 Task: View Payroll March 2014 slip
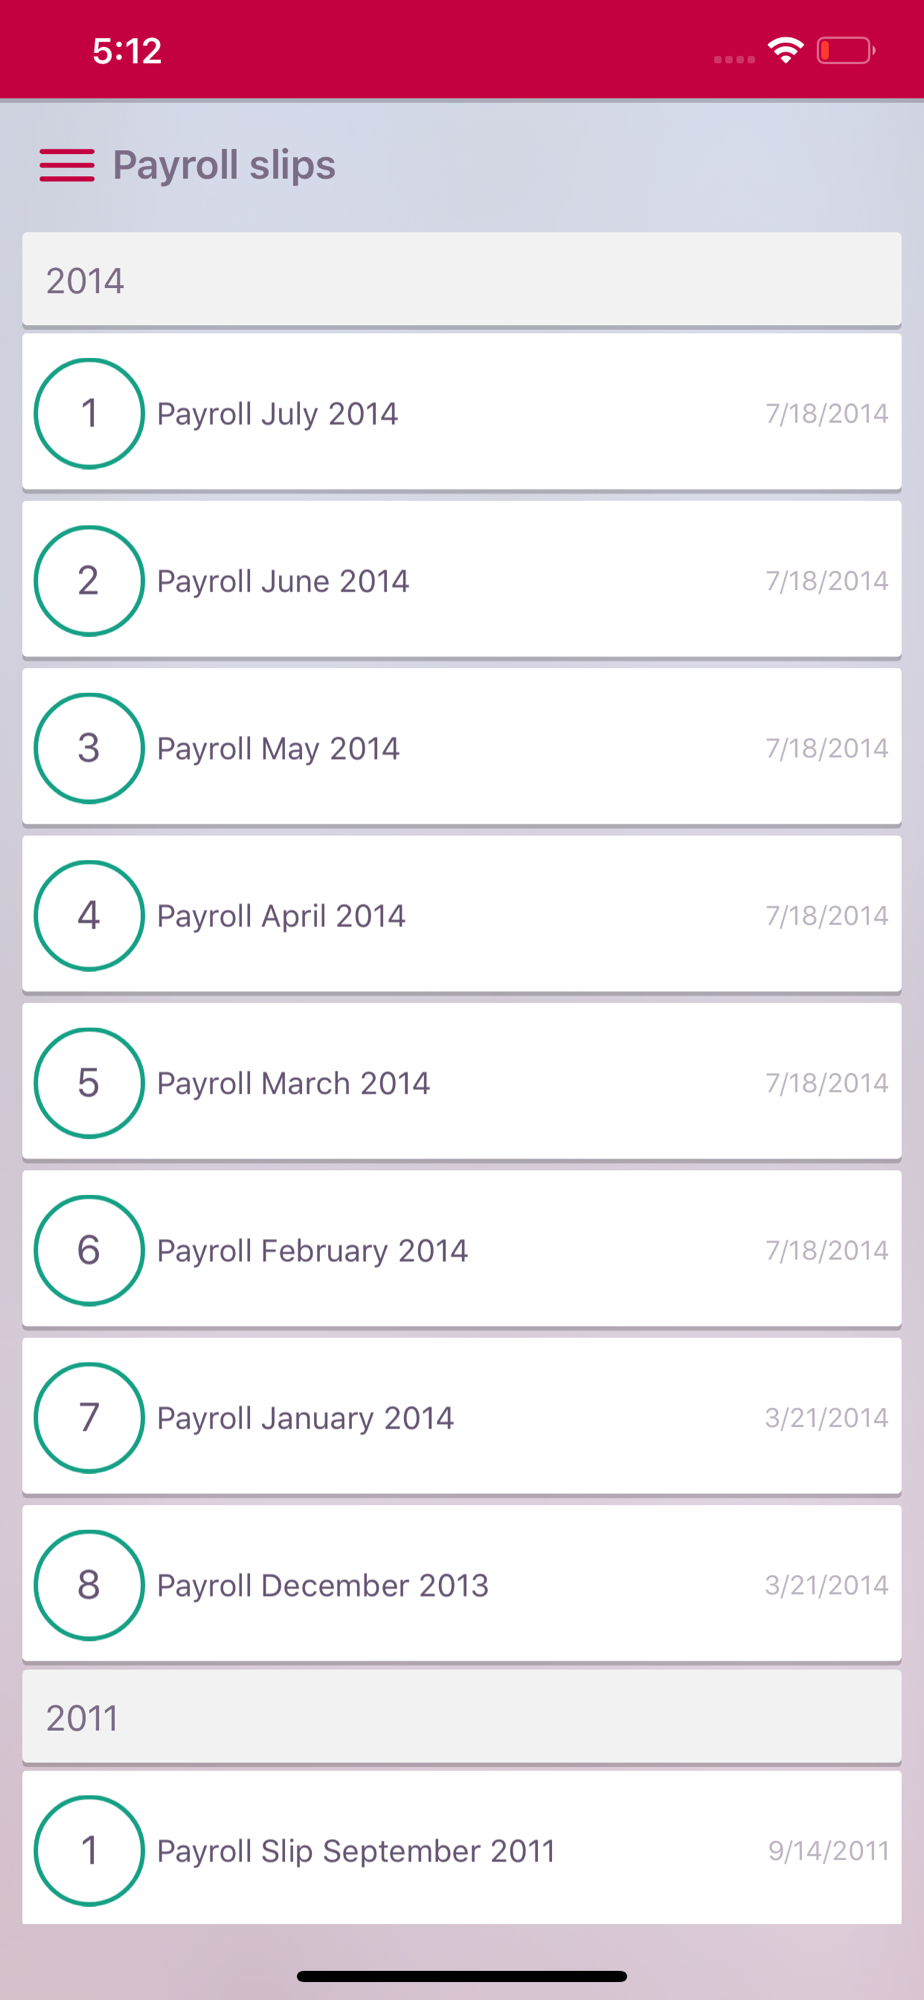click(x=462, y=1083)
